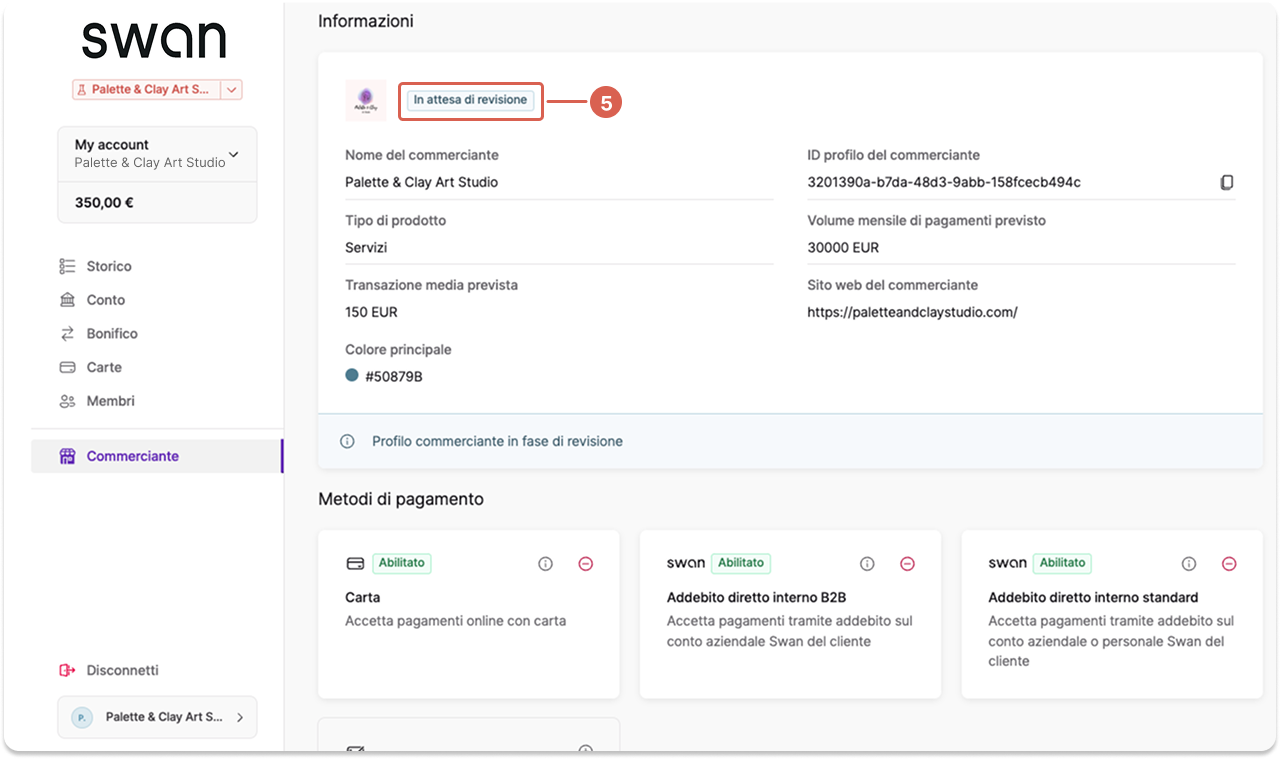Show info for Addebito diretto interno standard
The image size is (1280, 759).
1189,564
